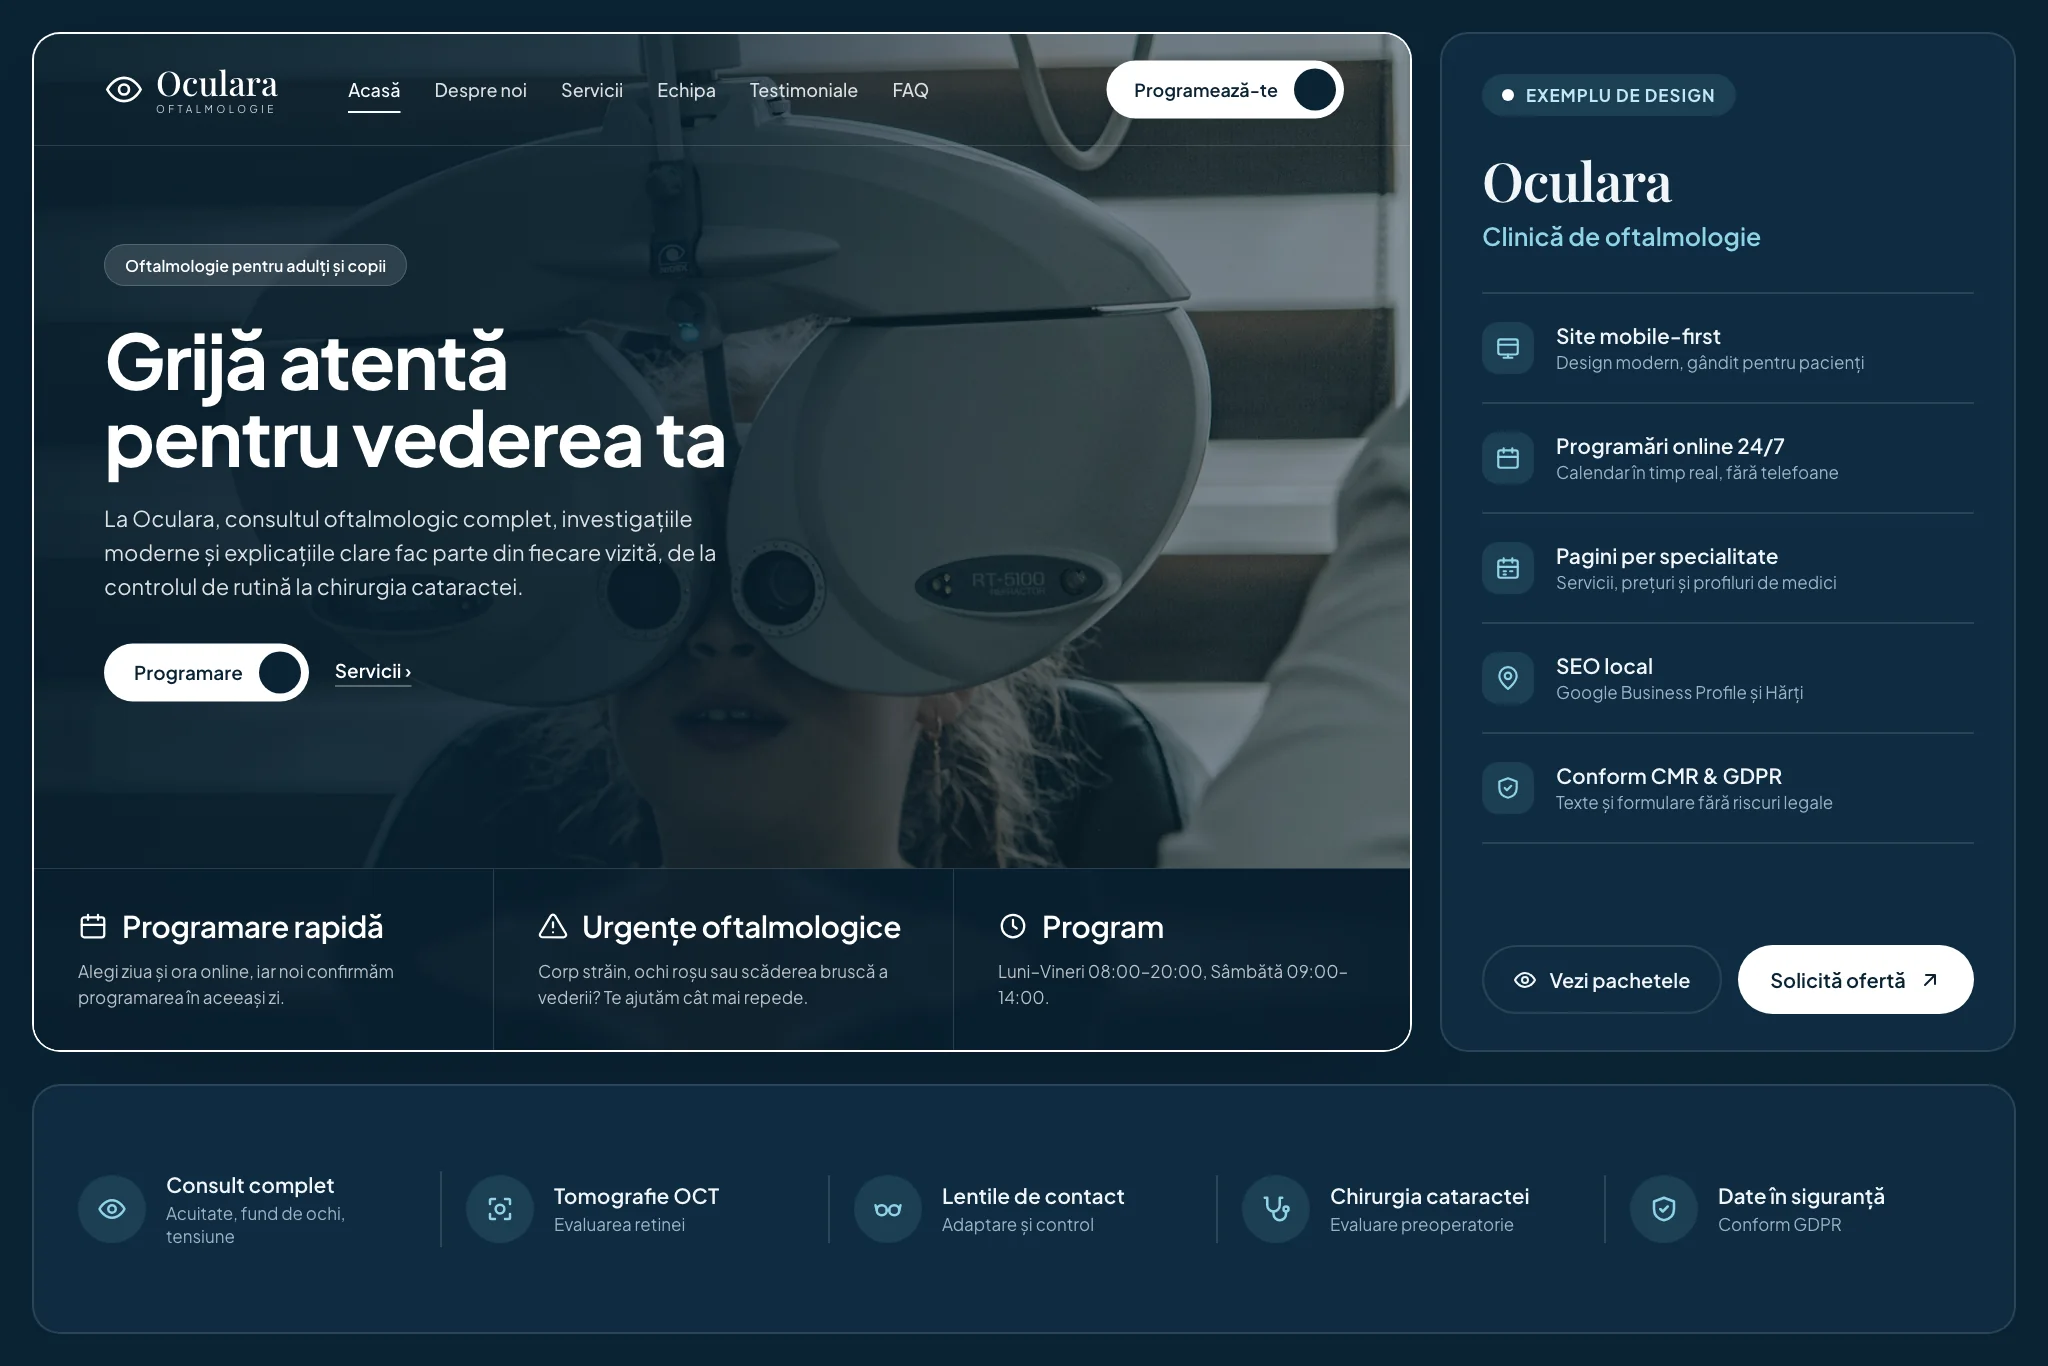The width and height of the screenshot is (2048, 1366).
Task: Click the dark circle in Programează-te button
Action: pos(1315,90)
